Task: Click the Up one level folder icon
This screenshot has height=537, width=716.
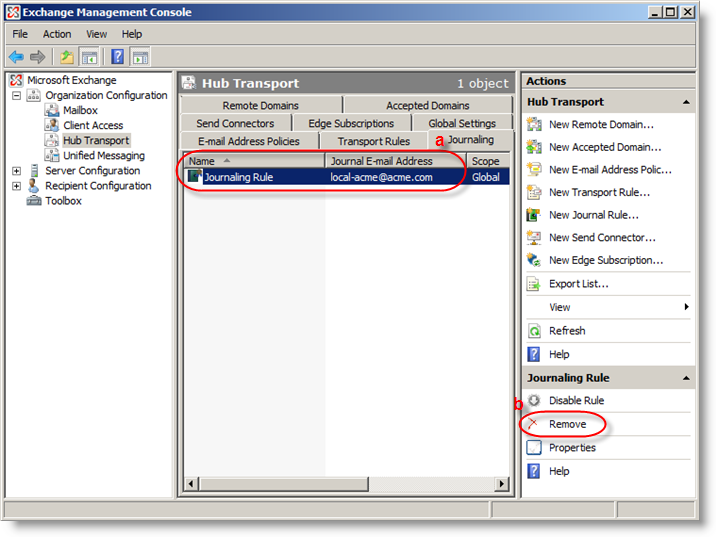Action: coord(67,57)
